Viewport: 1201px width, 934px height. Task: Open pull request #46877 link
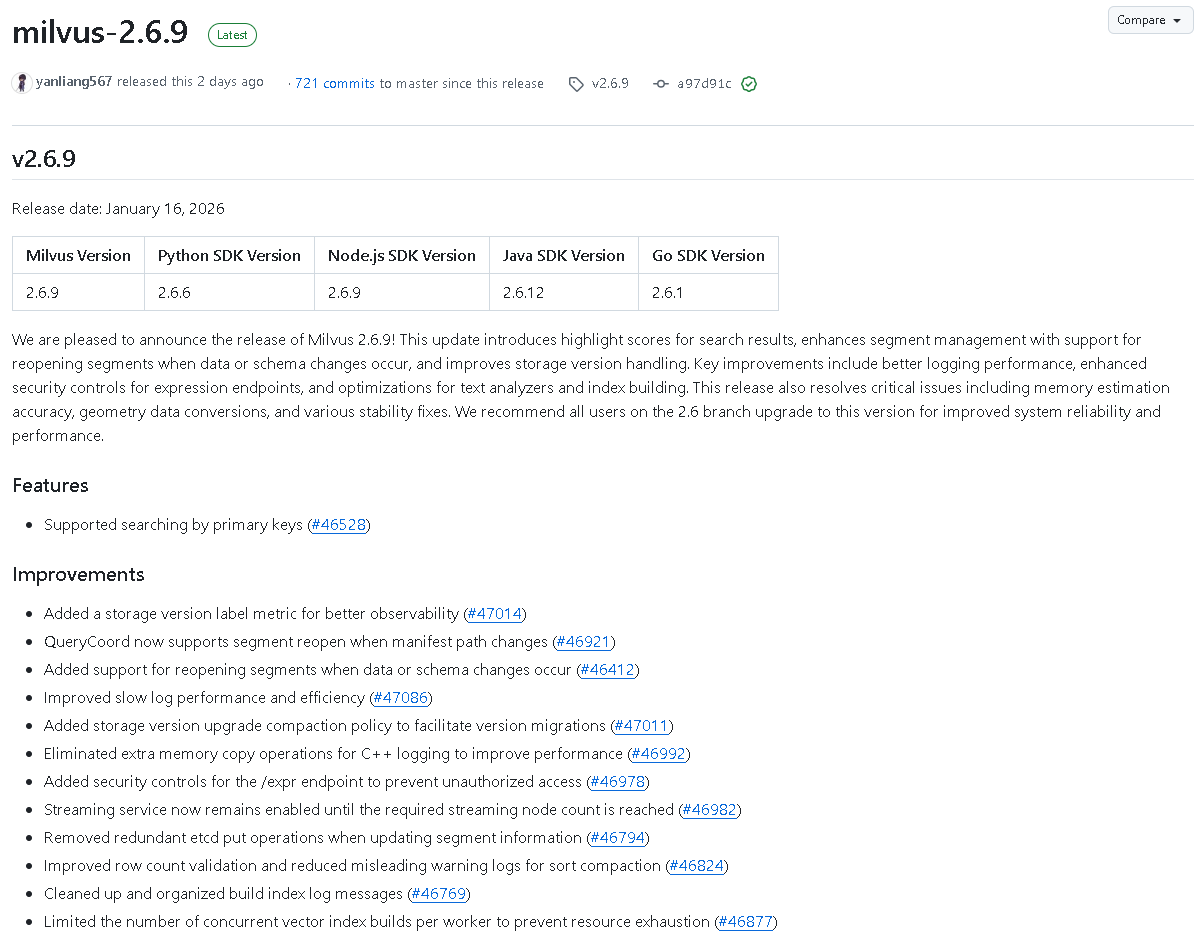point(746,922)
